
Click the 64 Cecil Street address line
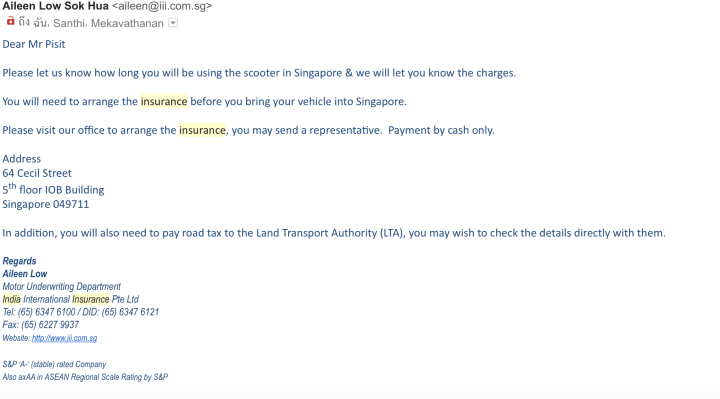point(37,173)
